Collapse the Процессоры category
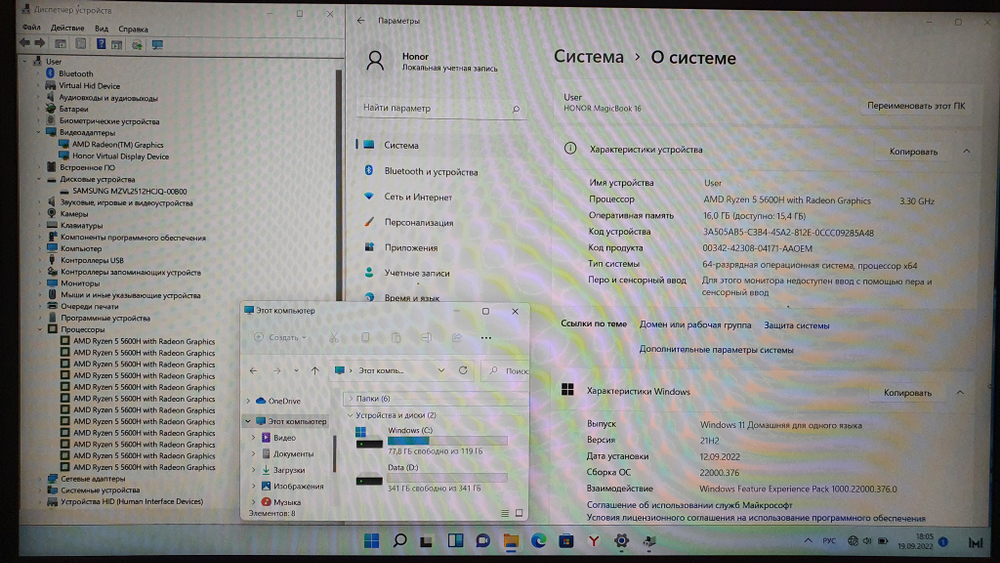The height and width of the screenshot is (563, 1000). coord(40,330)
